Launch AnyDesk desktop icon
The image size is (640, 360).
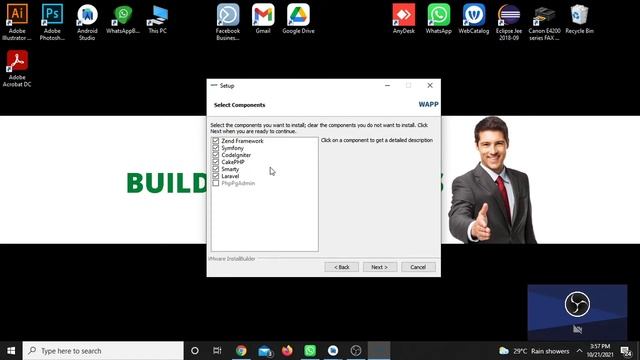pos(404,19)
